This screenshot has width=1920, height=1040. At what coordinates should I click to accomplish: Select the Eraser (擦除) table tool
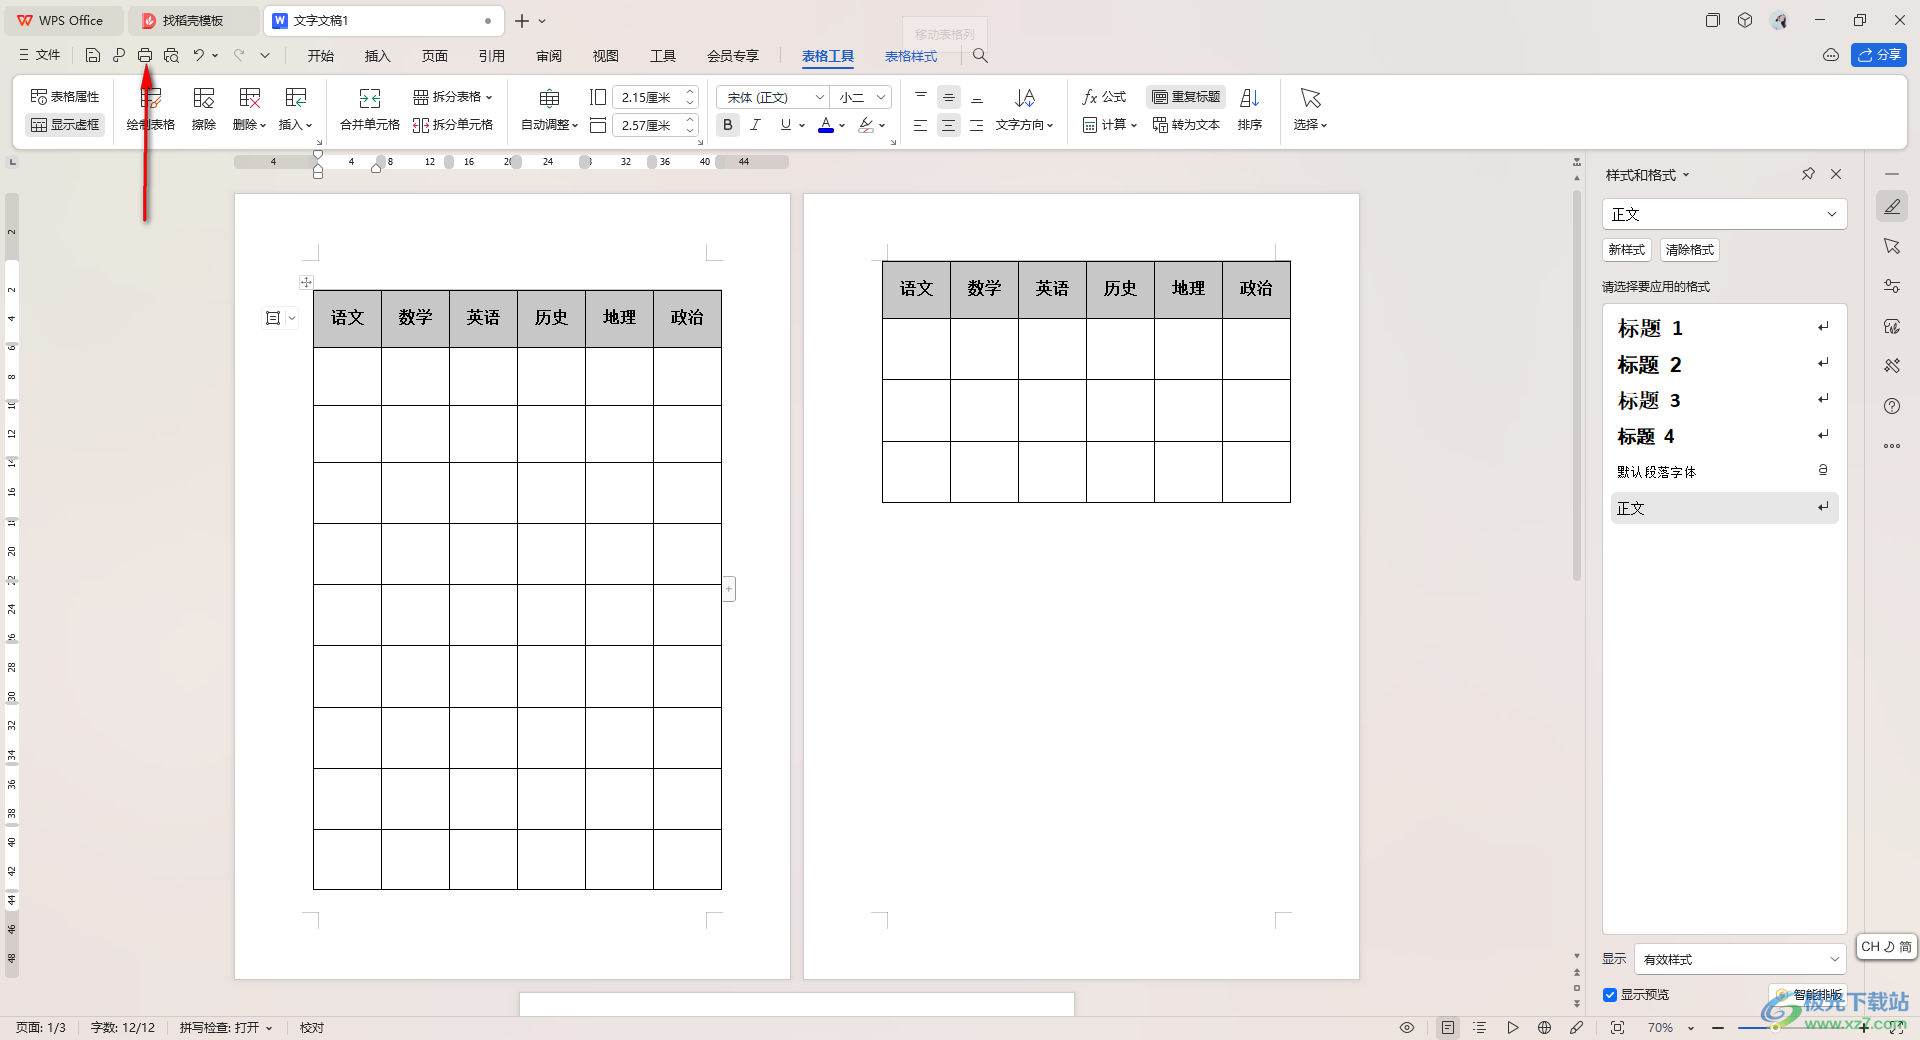point(204,109)
